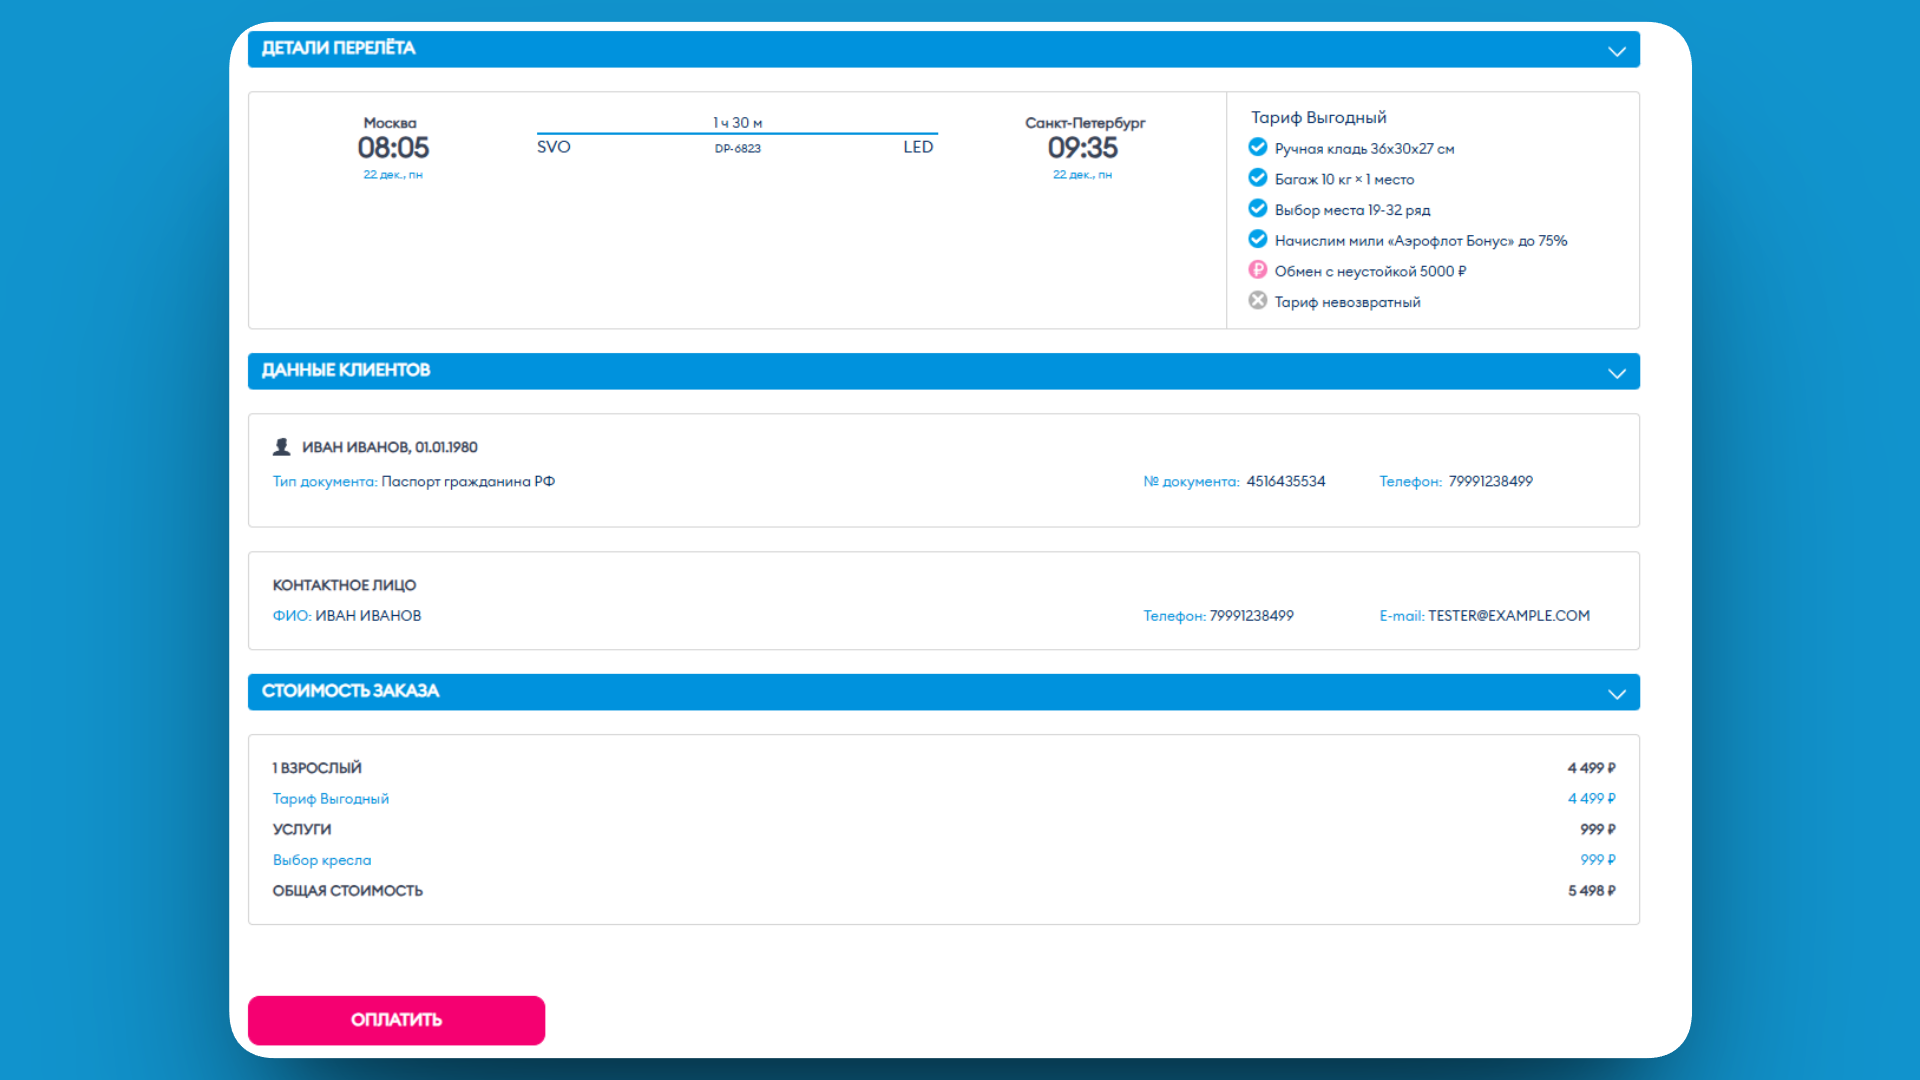Click the СТОИМОСТЬ ЗАКАЗА header title
Viewport: 1920px width, 1080px height.
coord(350,691)
